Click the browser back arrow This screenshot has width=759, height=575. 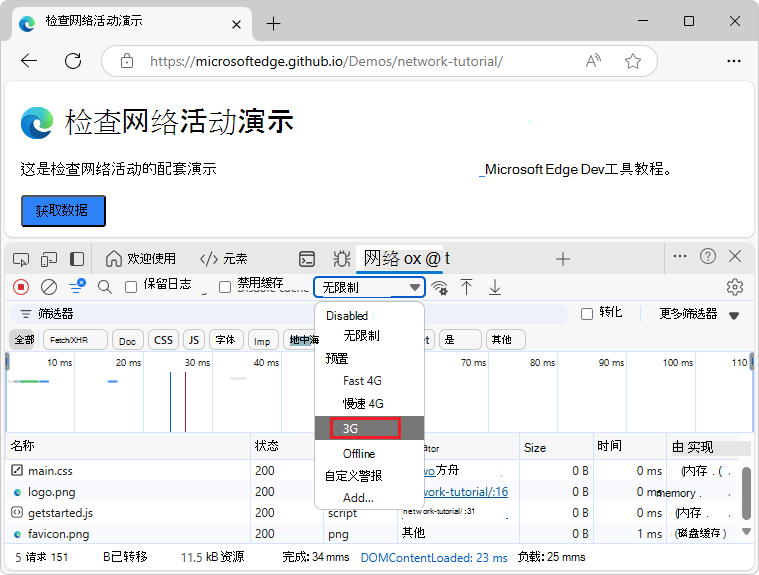(x=29, y=61)
